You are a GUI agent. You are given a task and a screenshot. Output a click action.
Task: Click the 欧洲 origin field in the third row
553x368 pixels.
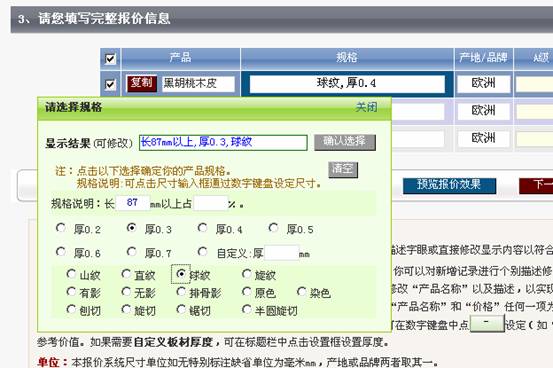(x=484, y=138)
